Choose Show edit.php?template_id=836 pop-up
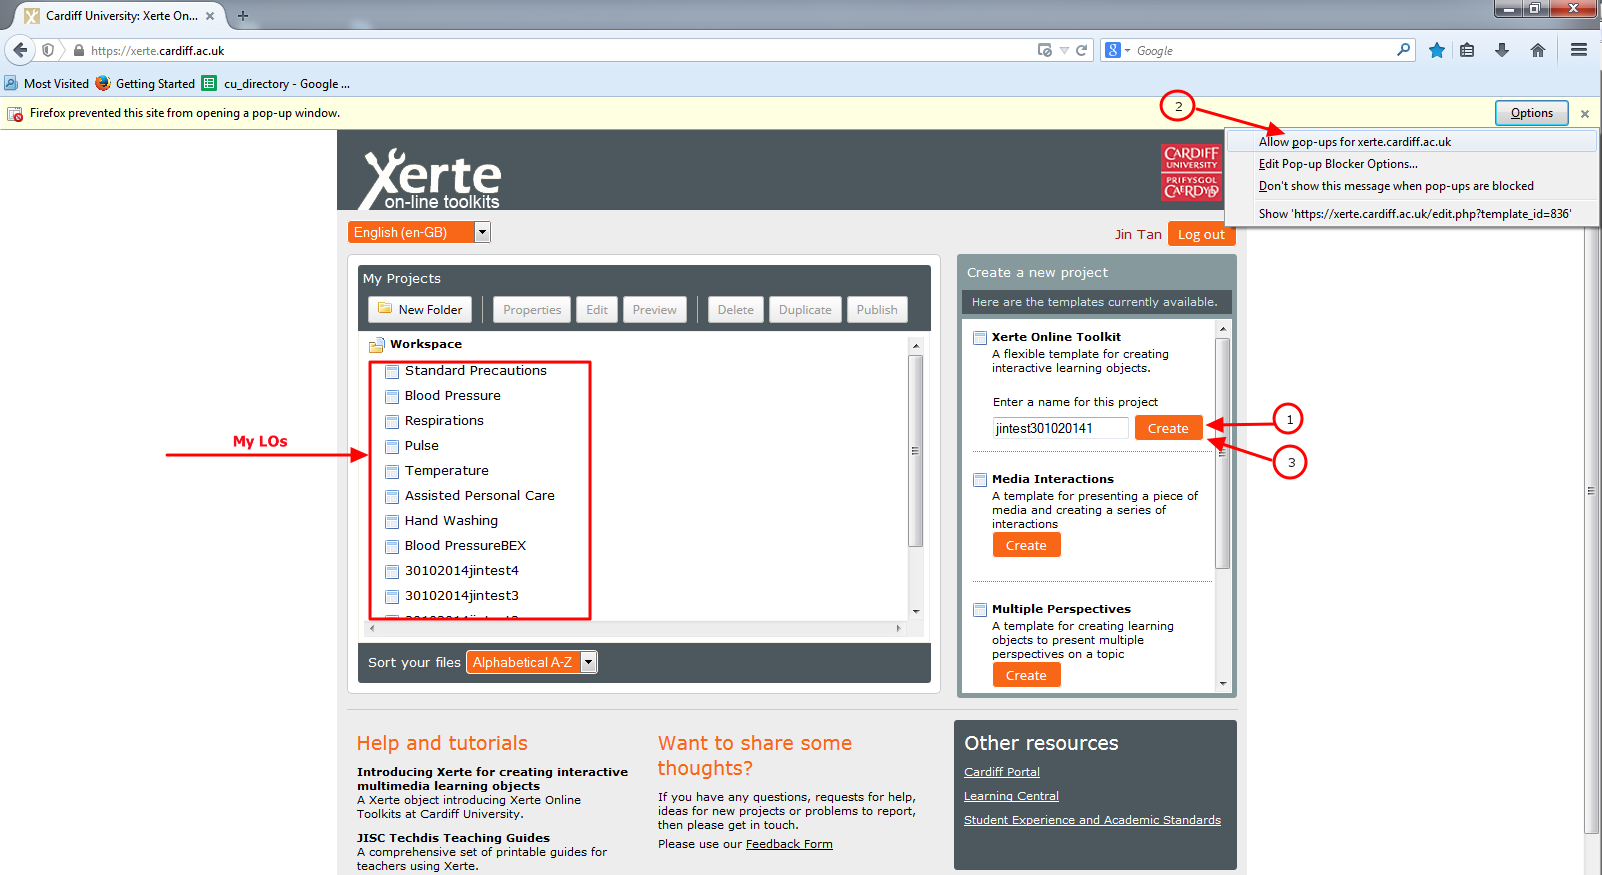Image resolution: width=1602 pixels, height=875 pixels. (x=1414, y=214)
